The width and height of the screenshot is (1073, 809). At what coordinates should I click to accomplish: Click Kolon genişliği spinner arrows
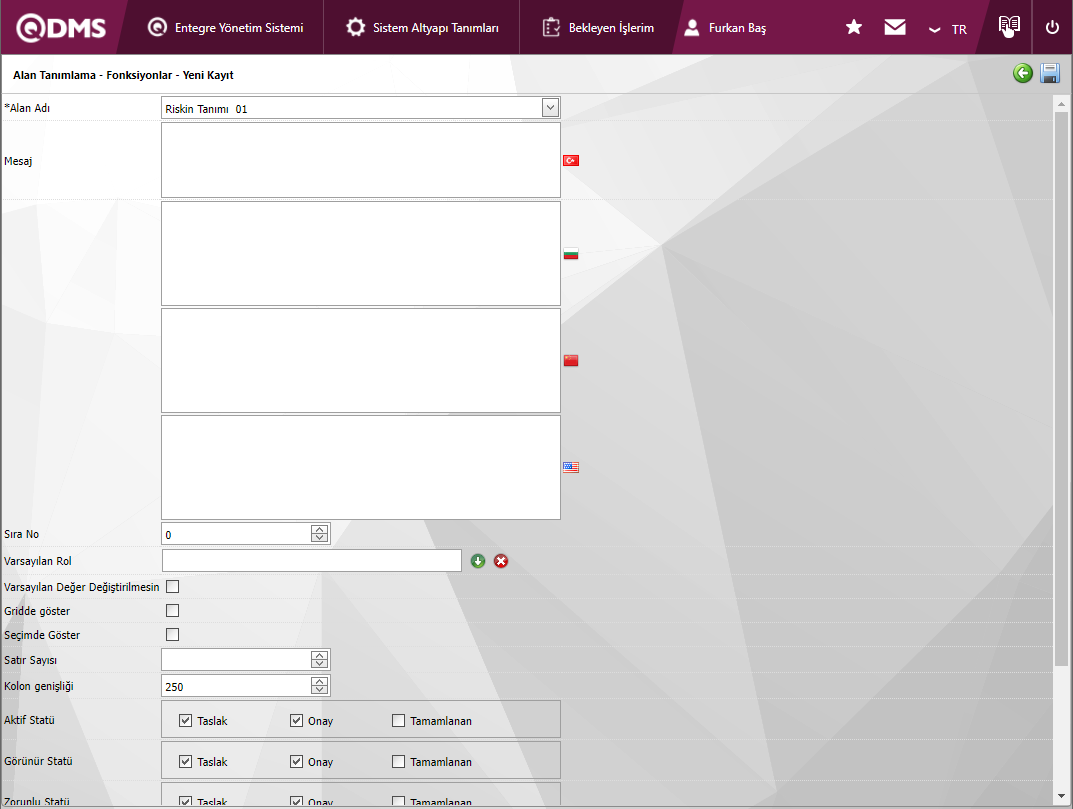point(320,686)
